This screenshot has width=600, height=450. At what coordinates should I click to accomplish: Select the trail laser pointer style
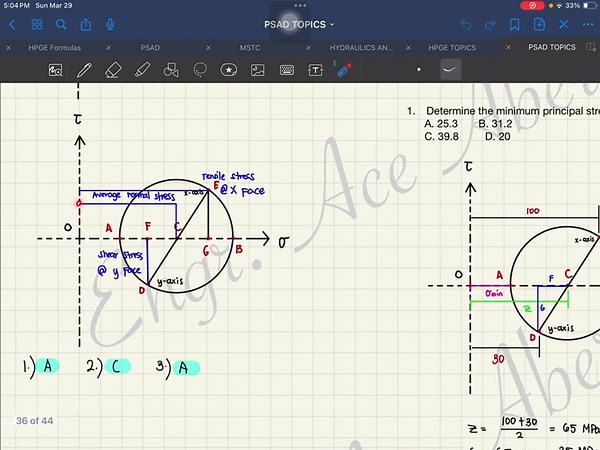coord(450,70)
